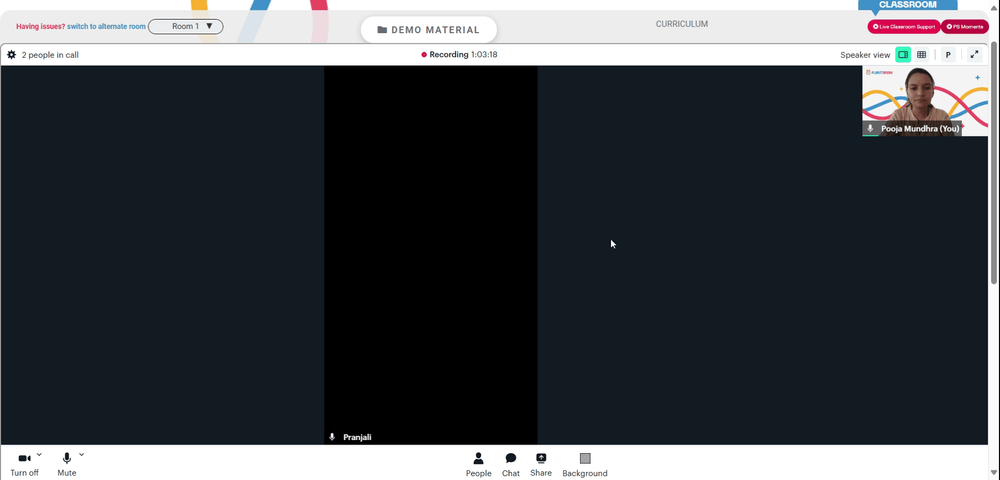Click switch to alternate room link

tap(106, 26)
